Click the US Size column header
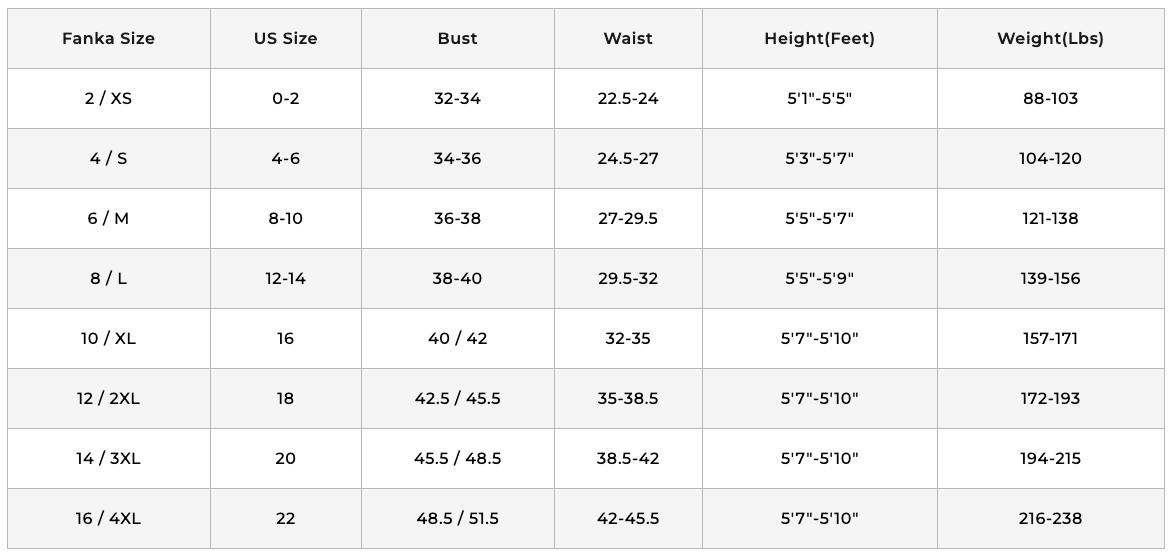The width and height of the screenshot is (1172, 556). pos(285,38)
